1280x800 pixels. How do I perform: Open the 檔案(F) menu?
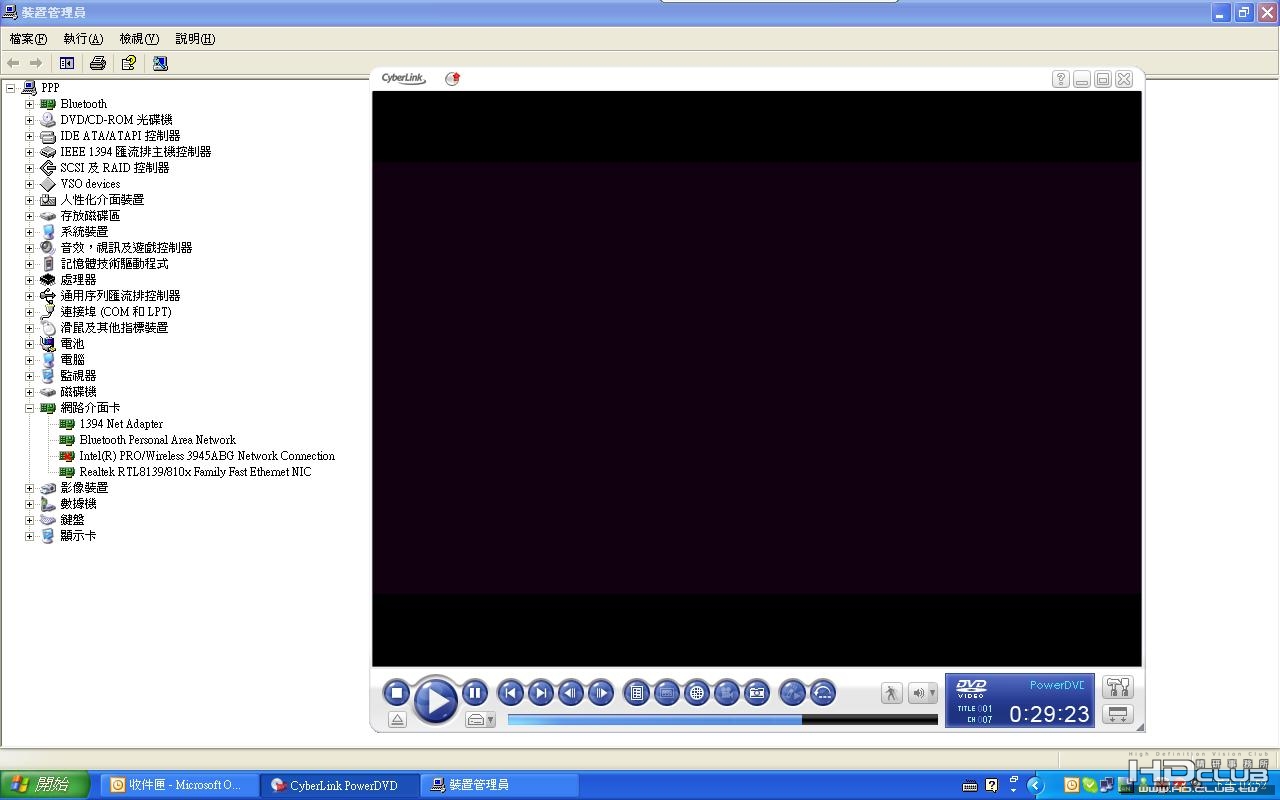pyautogui.click(x=28, y=39)
